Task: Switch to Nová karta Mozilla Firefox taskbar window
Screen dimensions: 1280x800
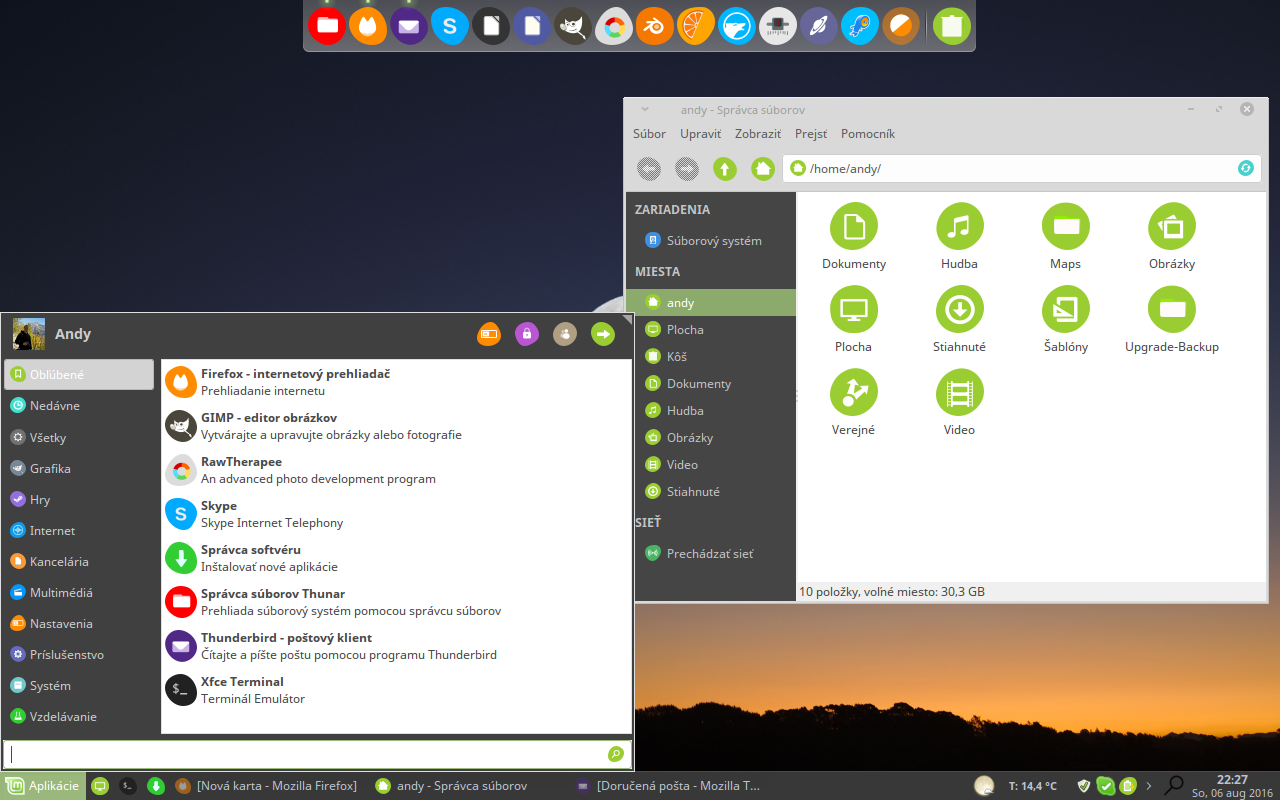Action: click(266, 786)
